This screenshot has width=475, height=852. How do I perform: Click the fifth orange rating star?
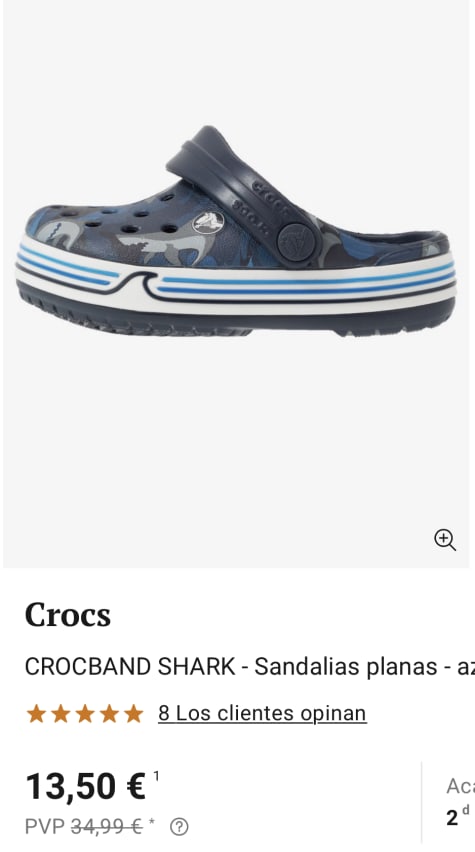133,713
